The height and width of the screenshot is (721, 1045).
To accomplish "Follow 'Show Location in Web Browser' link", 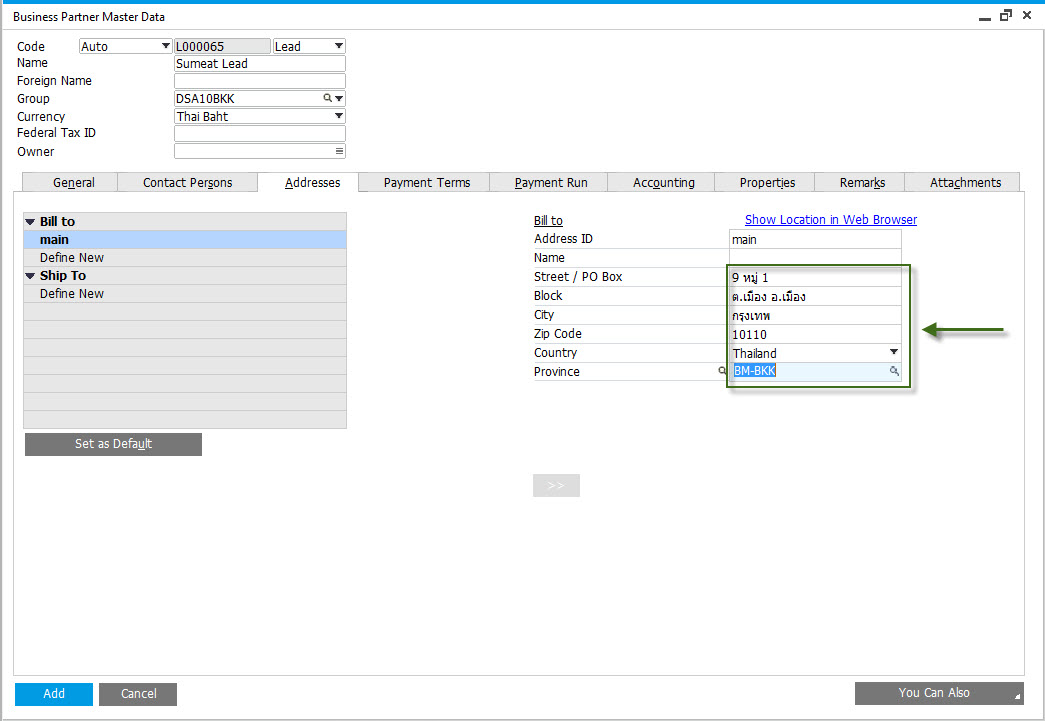I will pos(830,219).
